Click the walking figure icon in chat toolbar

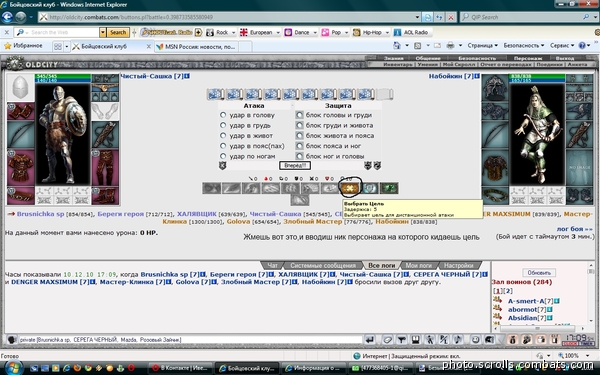(x=430, y=339)
